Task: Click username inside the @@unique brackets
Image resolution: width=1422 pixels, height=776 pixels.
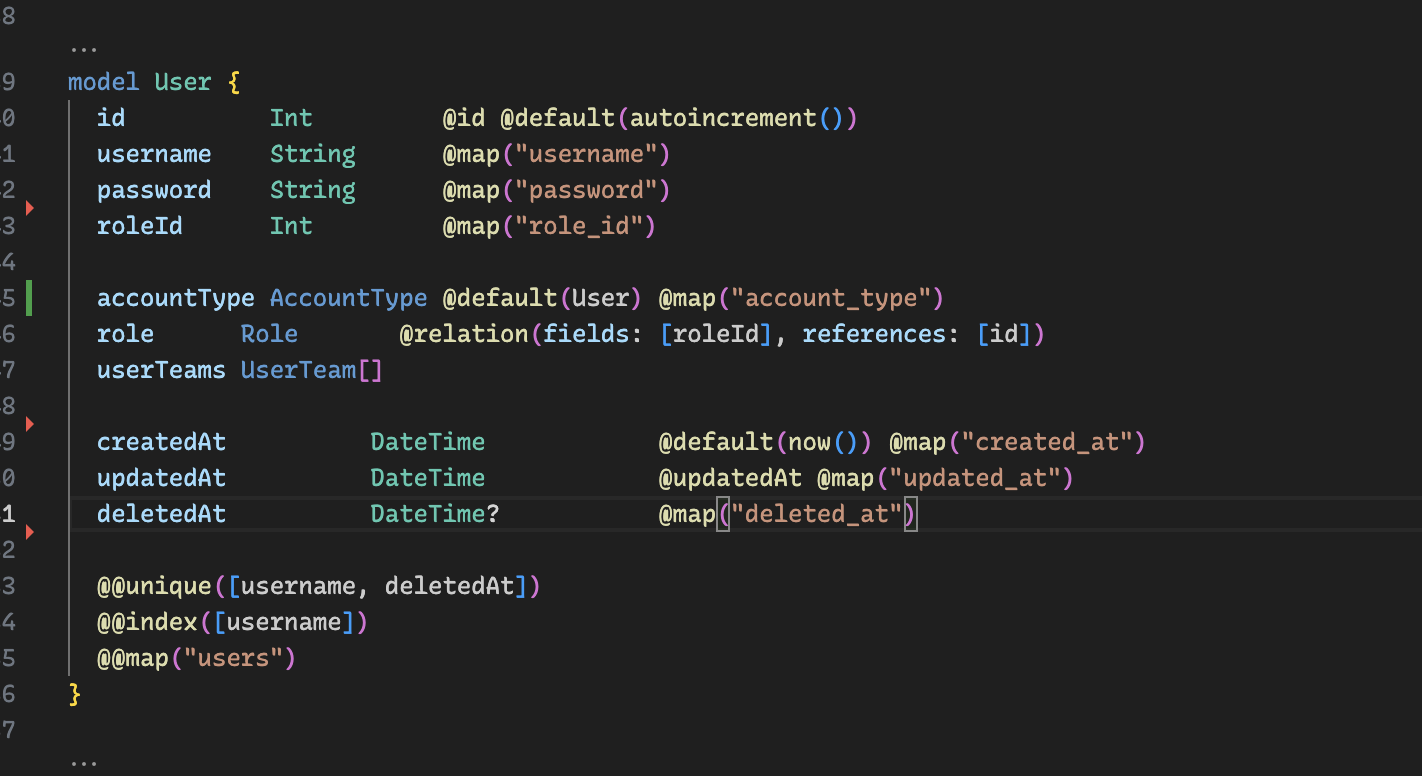Action: click(299, 586)
